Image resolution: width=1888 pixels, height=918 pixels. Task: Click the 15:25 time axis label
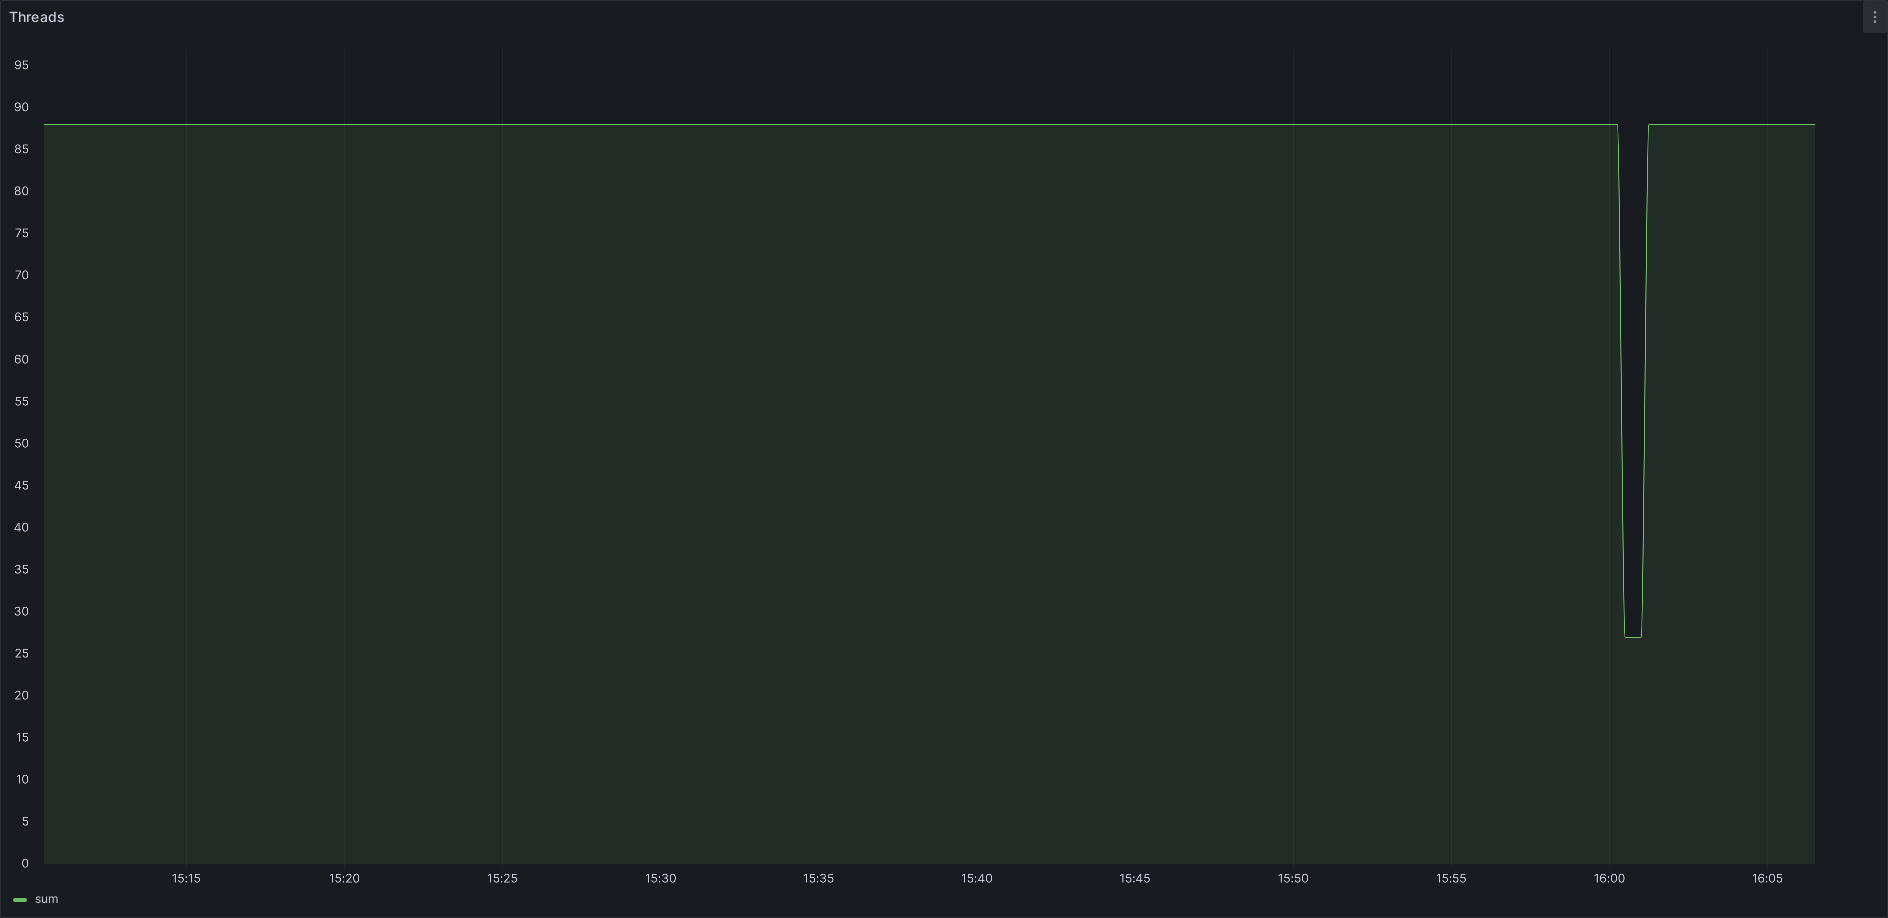(x=502, y=878)
